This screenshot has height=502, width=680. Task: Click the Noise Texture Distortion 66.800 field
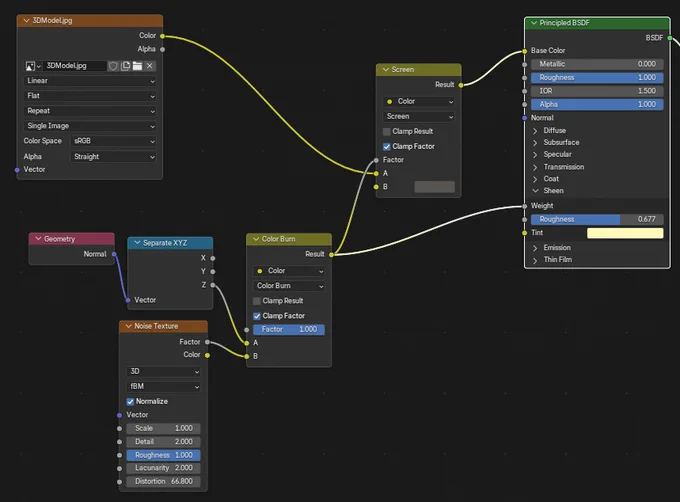pyautogui.click(x=163, y=482)
